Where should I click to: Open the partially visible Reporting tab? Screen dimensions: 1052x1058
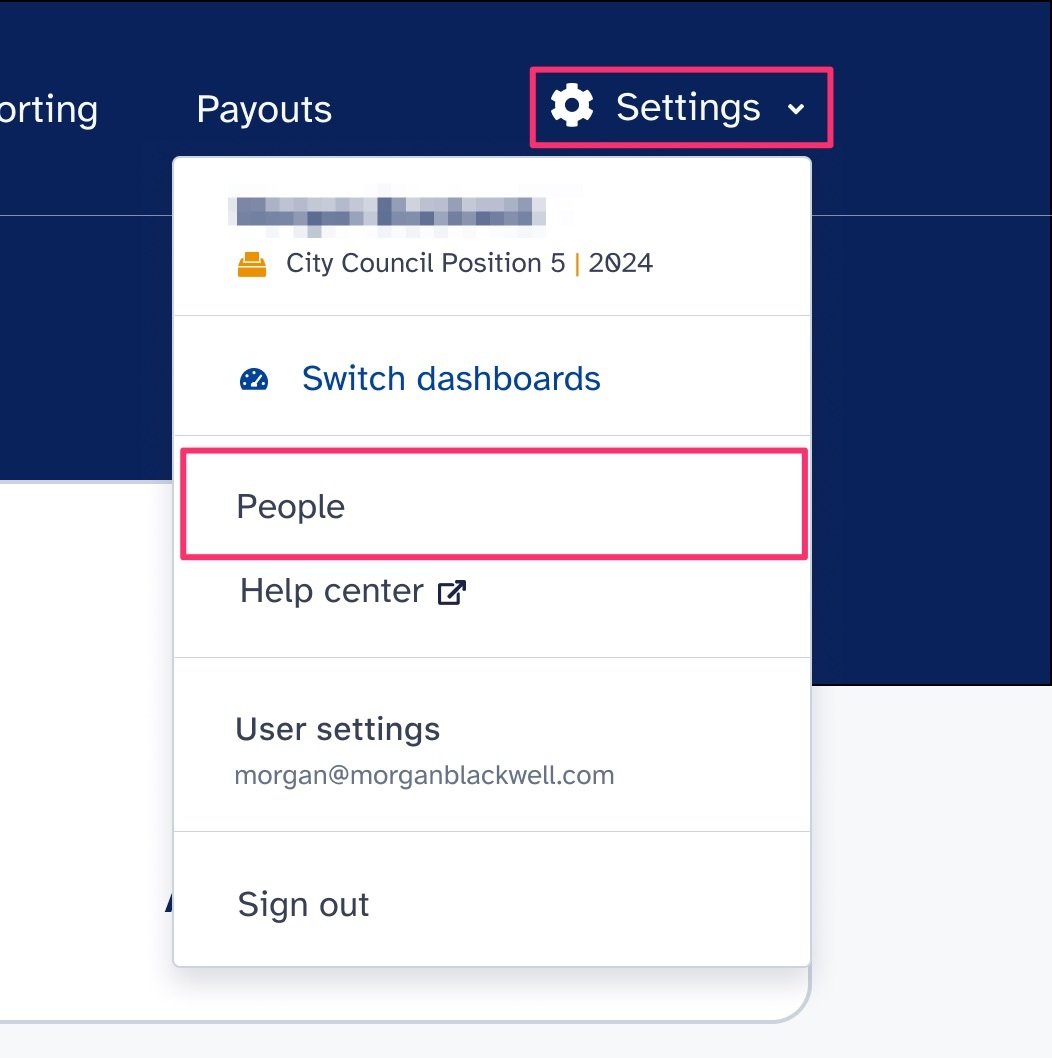(48, 109)
